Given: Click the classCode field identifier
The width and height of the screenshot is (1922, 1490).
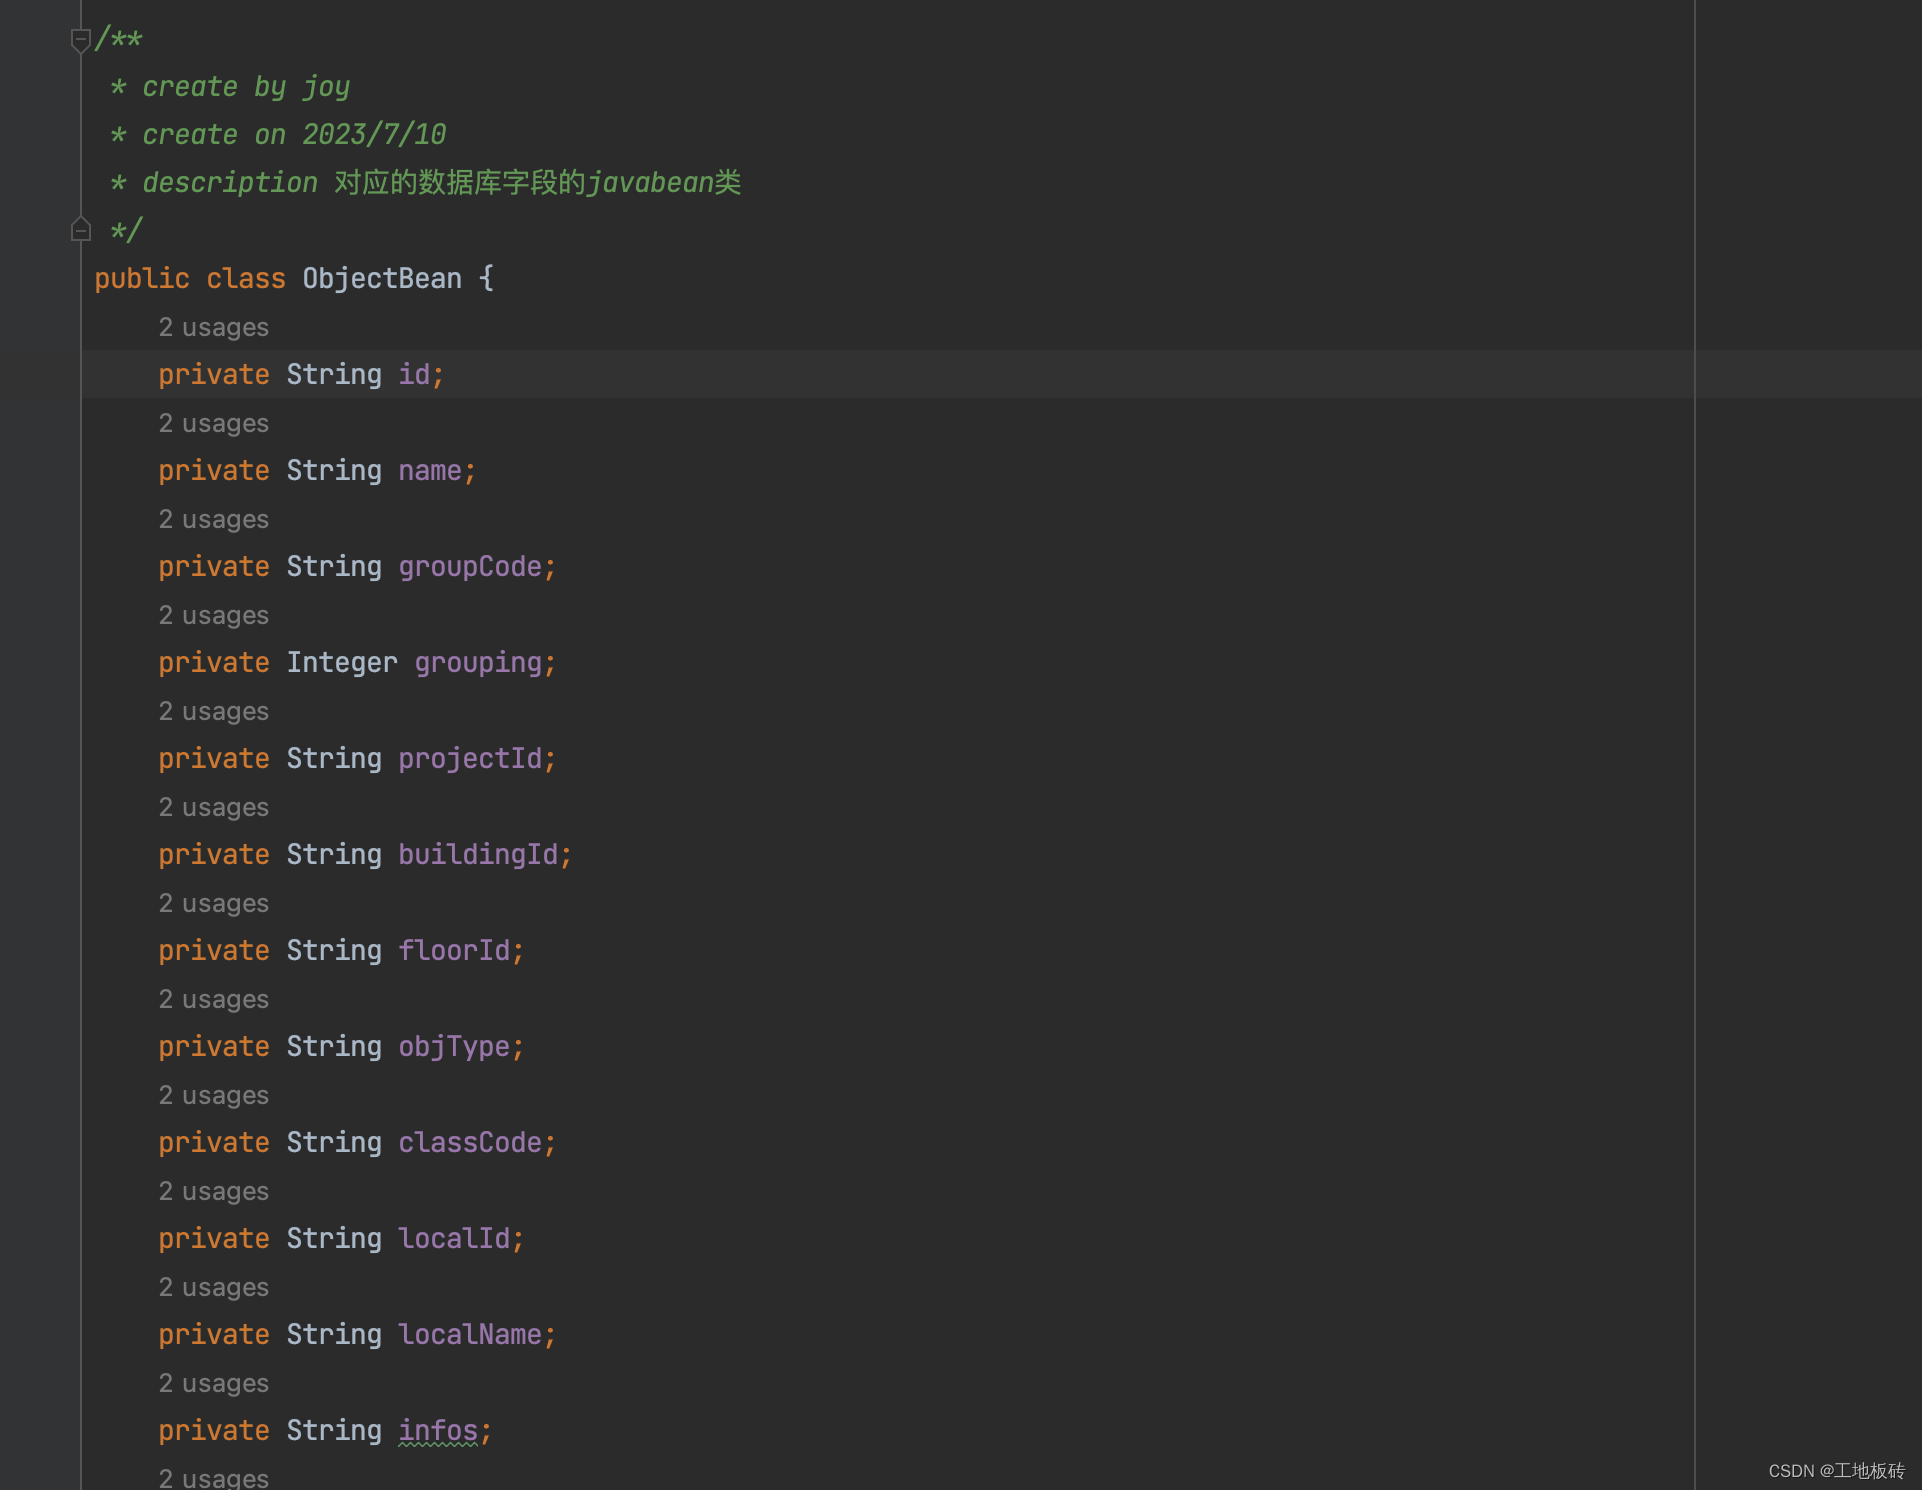Looking at the screenshot, I should tap(470, 1142).
